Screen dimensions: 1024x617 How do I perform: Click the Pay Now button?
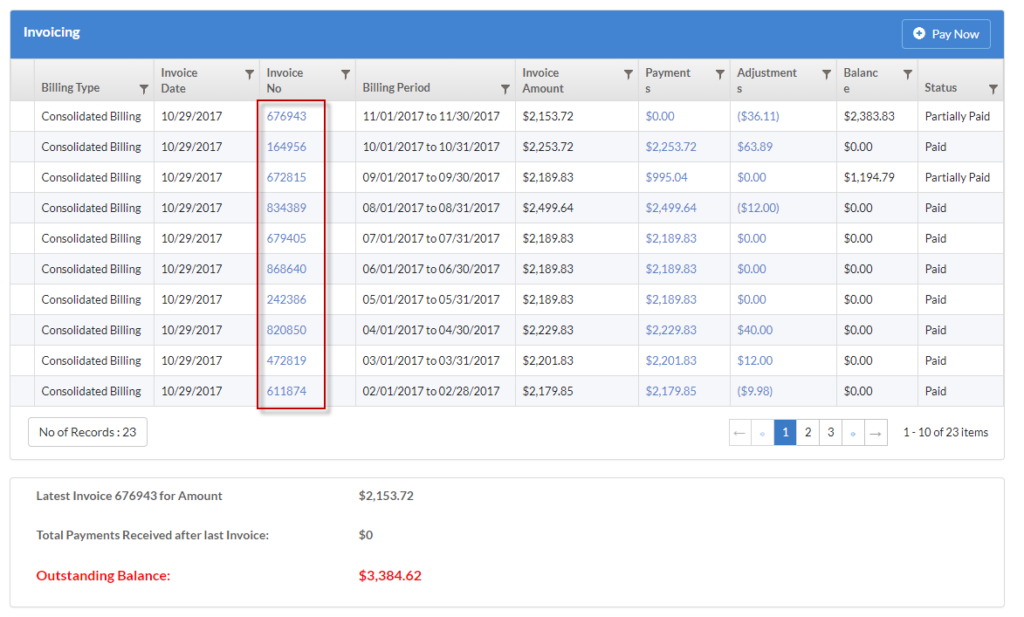pos(946,33)
